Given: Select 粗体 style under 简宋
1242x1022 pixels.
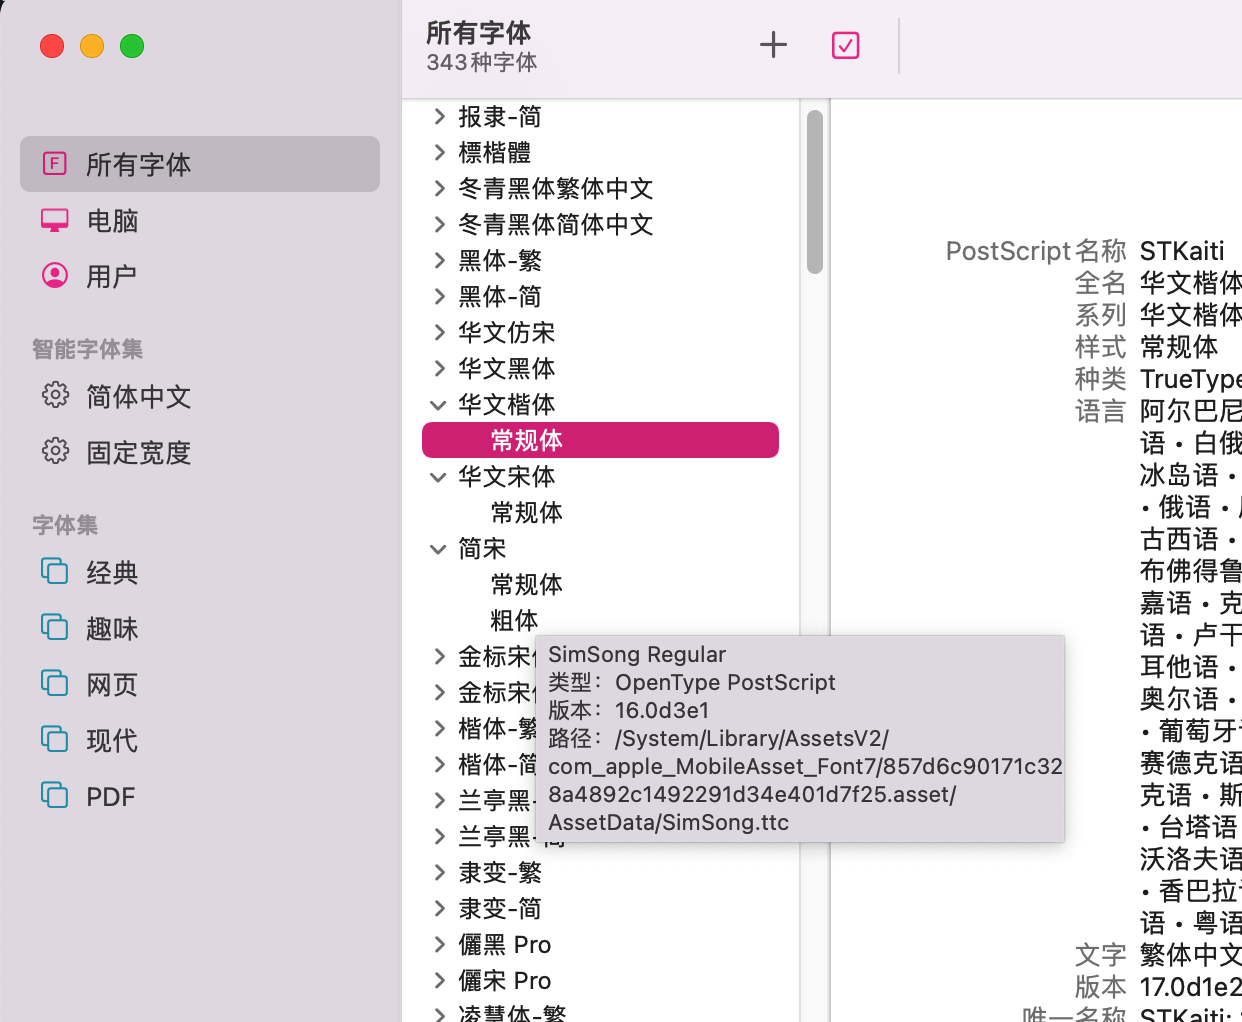Looking at the screenshot, I should tap(514, 620).
